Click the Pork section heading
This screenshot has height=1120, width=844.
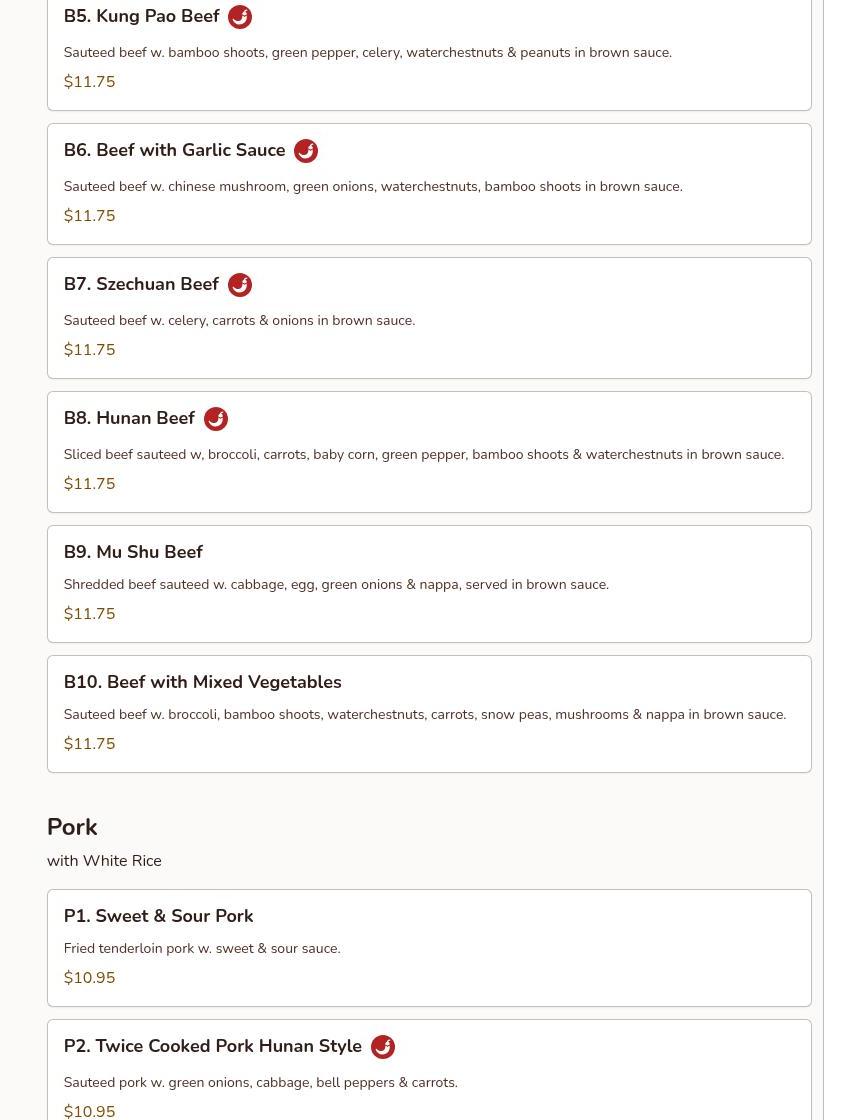[72, 826]
